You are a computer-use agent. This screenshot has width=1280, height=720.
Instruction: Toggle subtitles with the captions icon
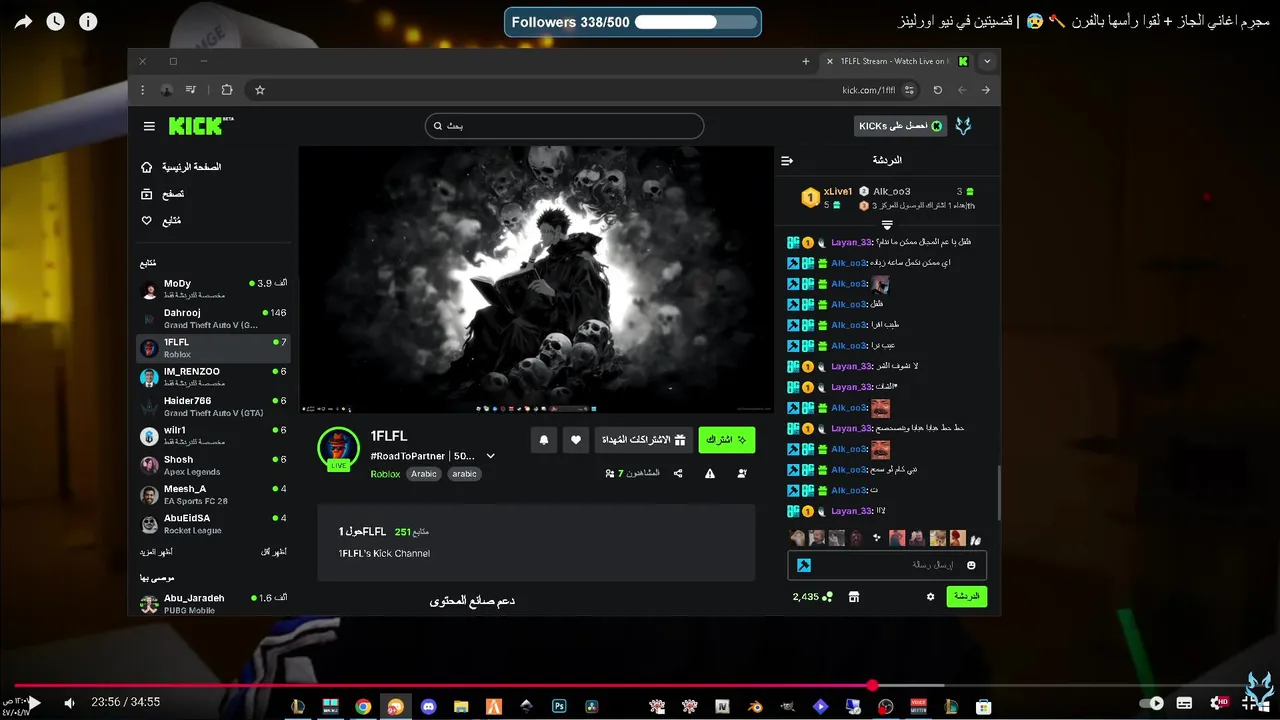[x=1185, y=703]
